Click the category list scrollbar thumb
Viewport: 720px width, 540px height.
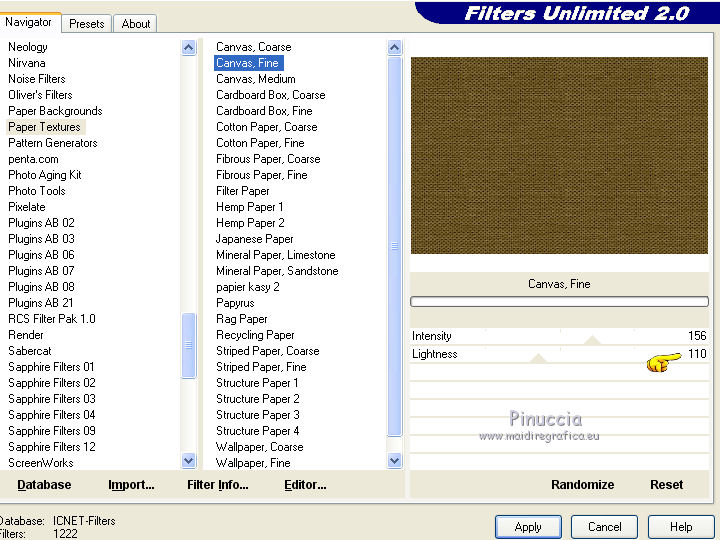pos(188,345)
